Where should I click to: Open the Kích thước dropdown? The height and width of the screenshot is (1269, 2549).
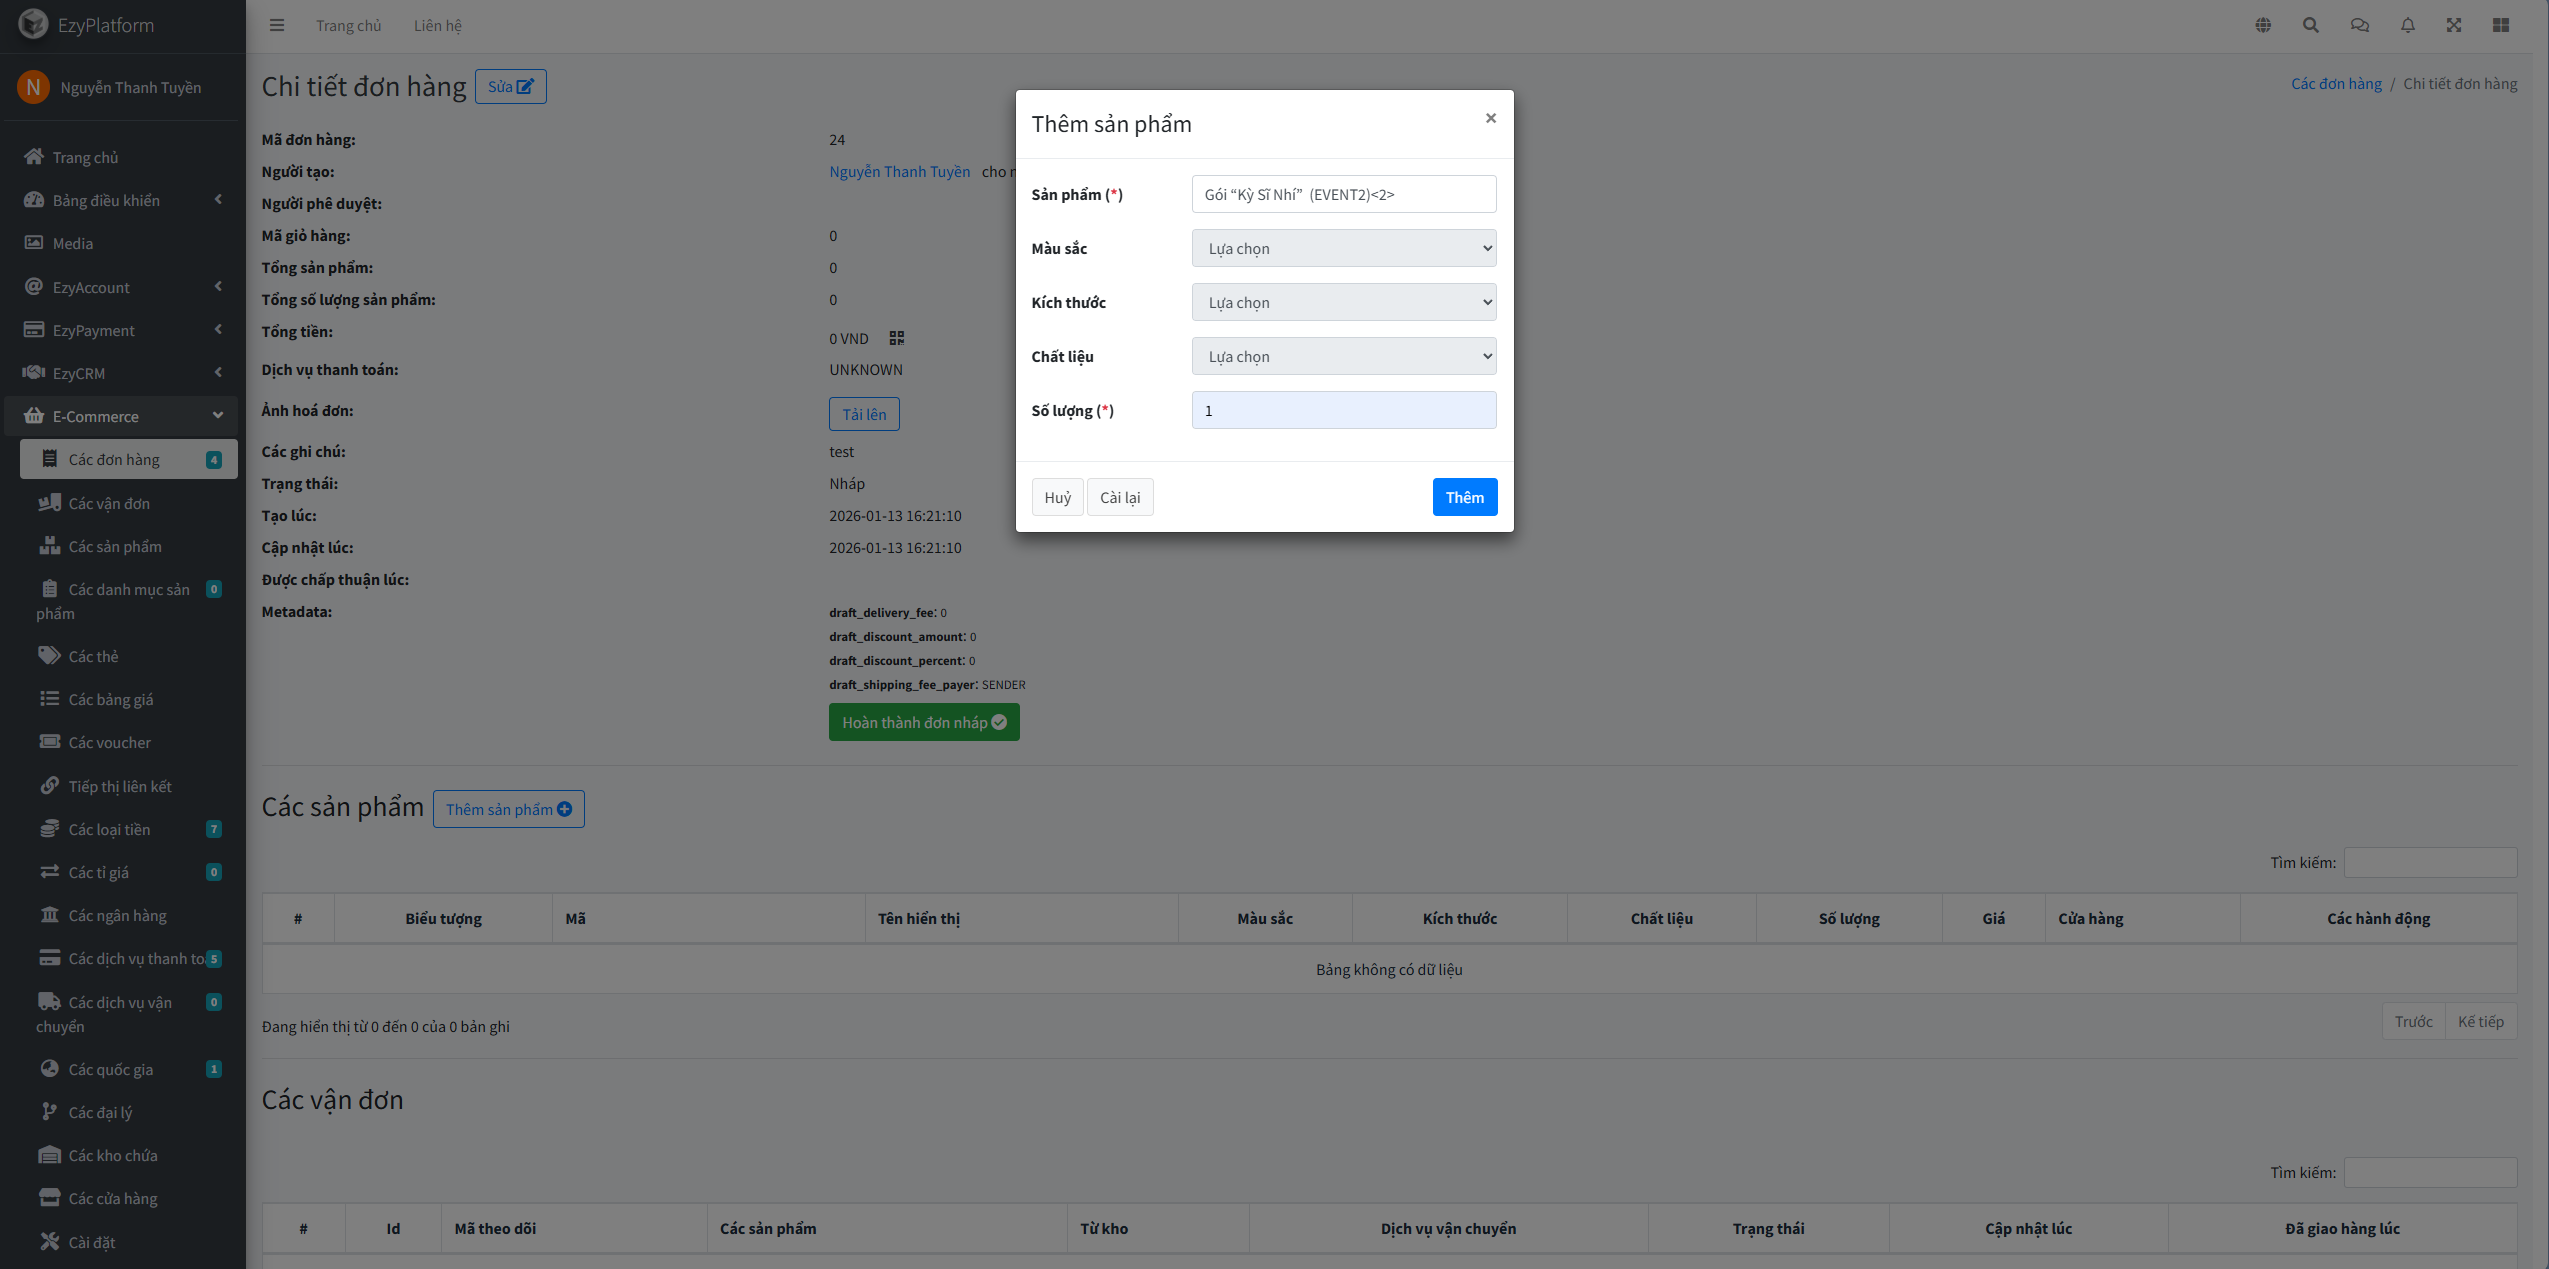tap(1343, 302)
